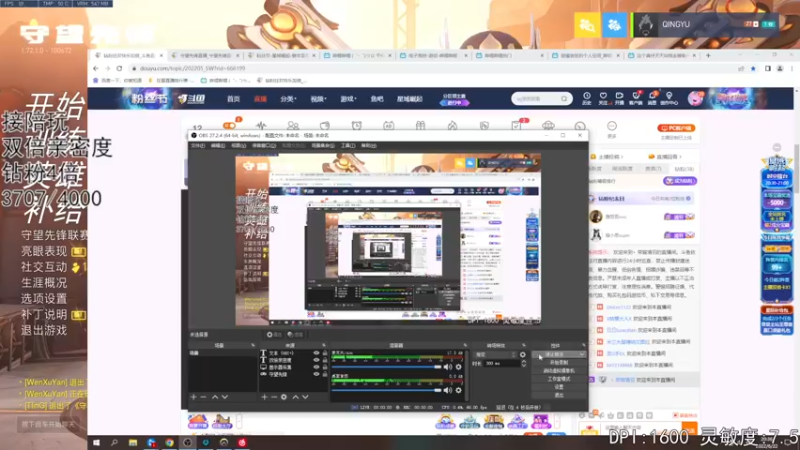Open scene transition properties gear

522,355
